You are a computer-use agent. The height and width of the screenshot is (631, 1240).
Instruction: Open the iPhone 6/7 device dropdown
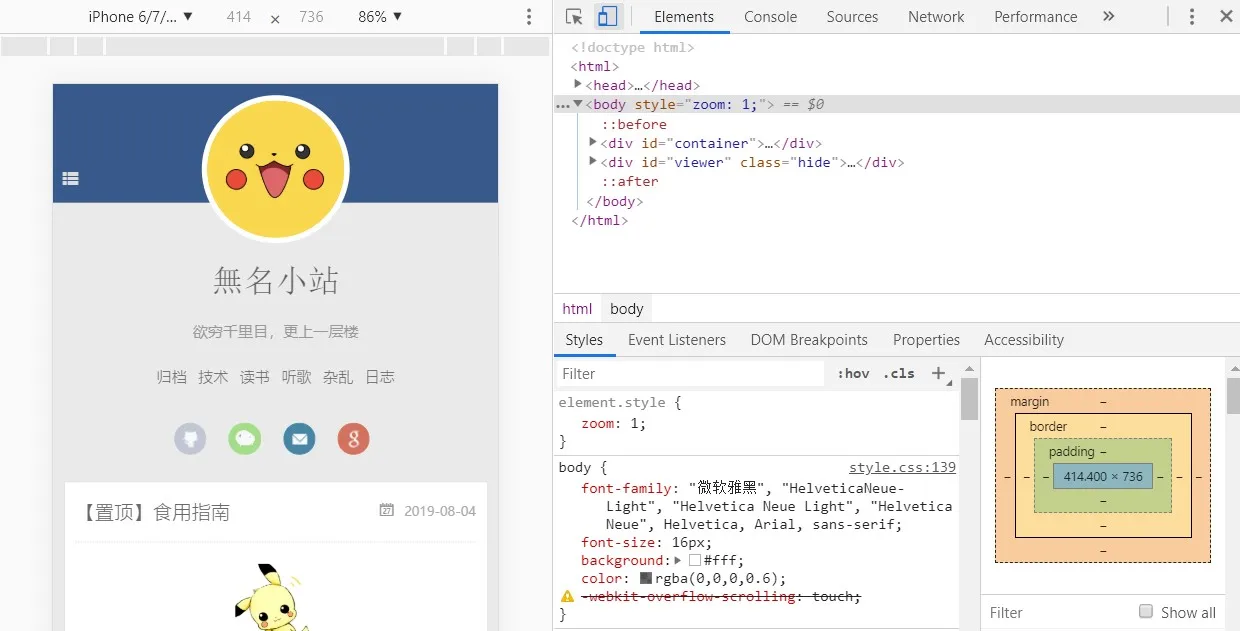[141, 17]
